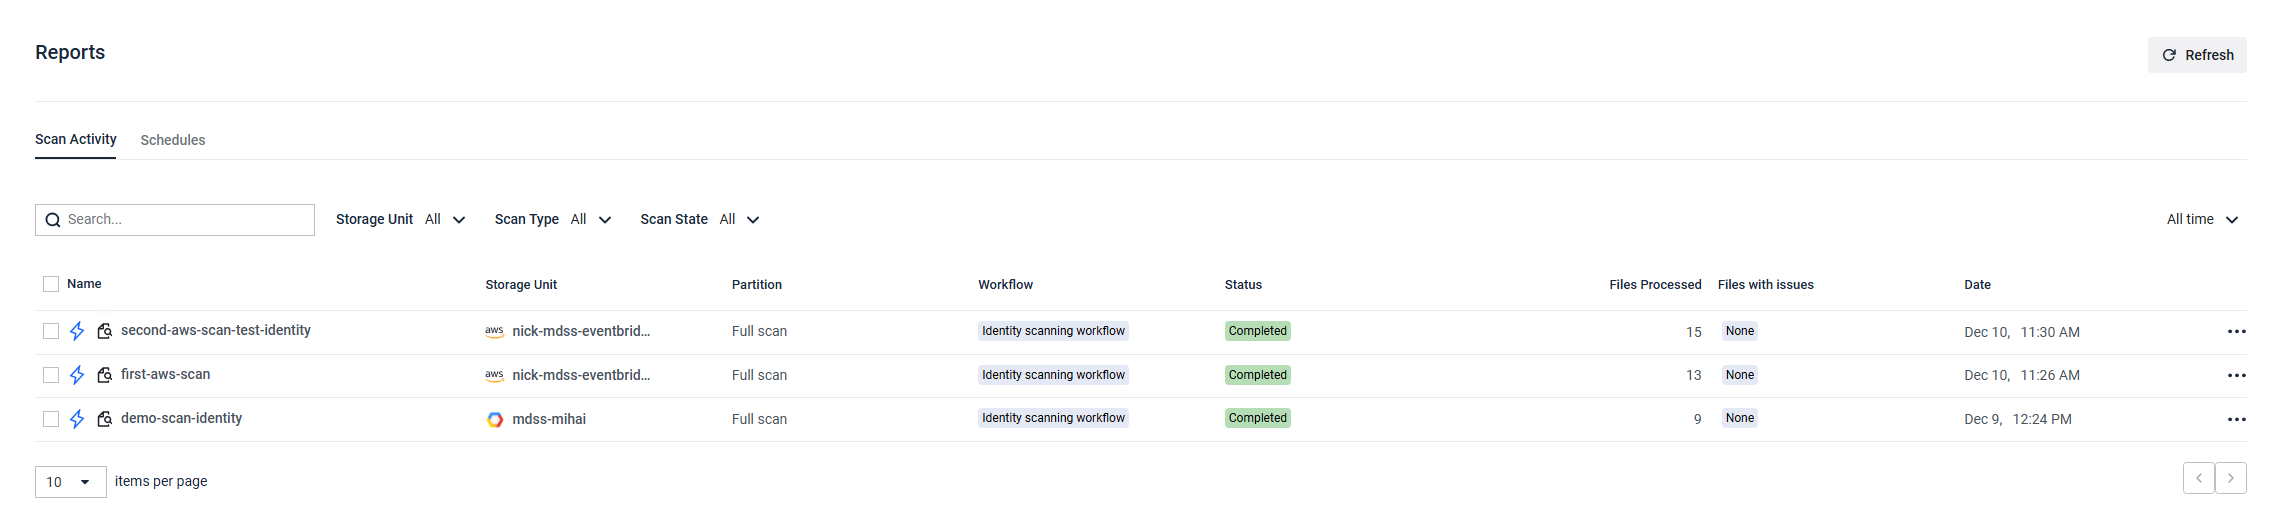Tick checkbox for demo-scan-identity
Image resolution: width=2282 pixels, height=513 pixels.
51,419
